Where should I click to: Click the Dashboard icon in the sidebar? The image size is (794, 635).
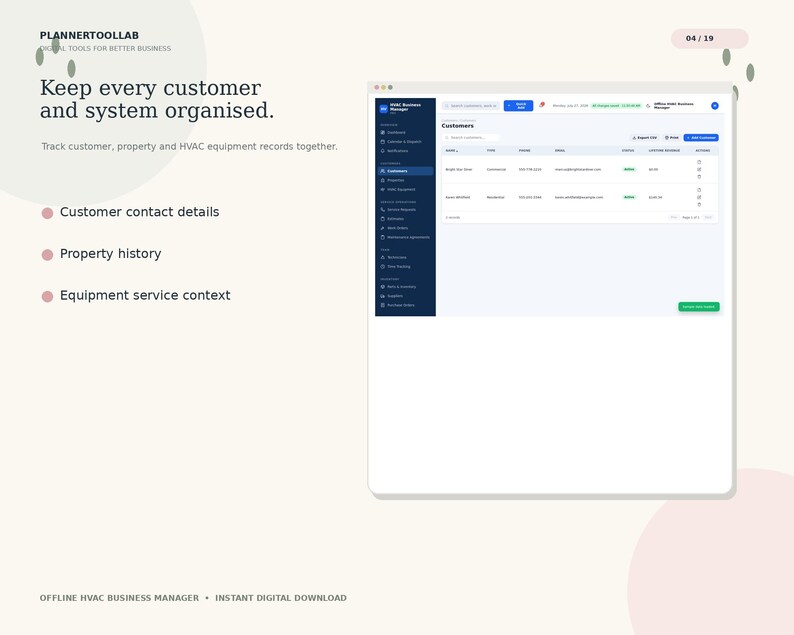pyautogui.click(x=382, y=132)
